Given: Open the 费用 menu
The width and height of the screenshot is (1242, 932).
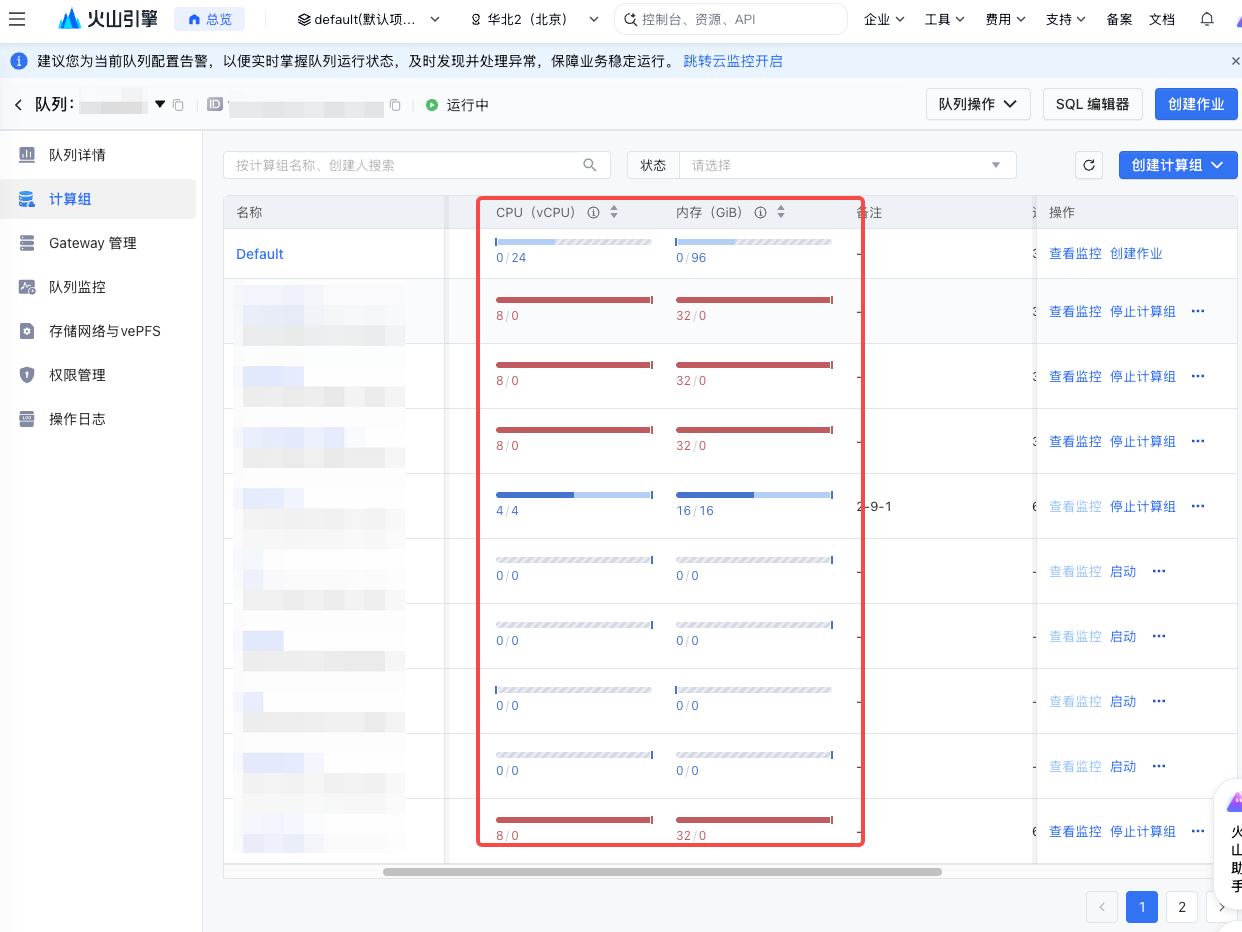Looking at the screenshot, I should [1005, 19].
